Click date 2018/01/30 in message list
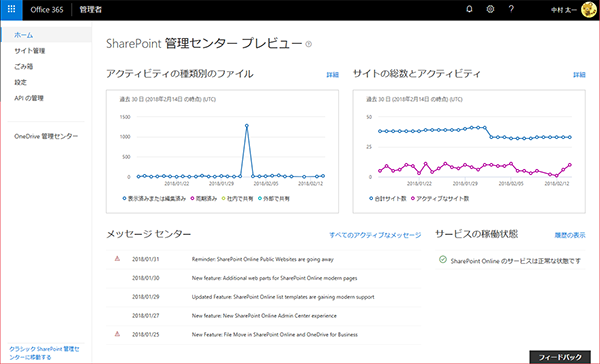 coord(145,278)
